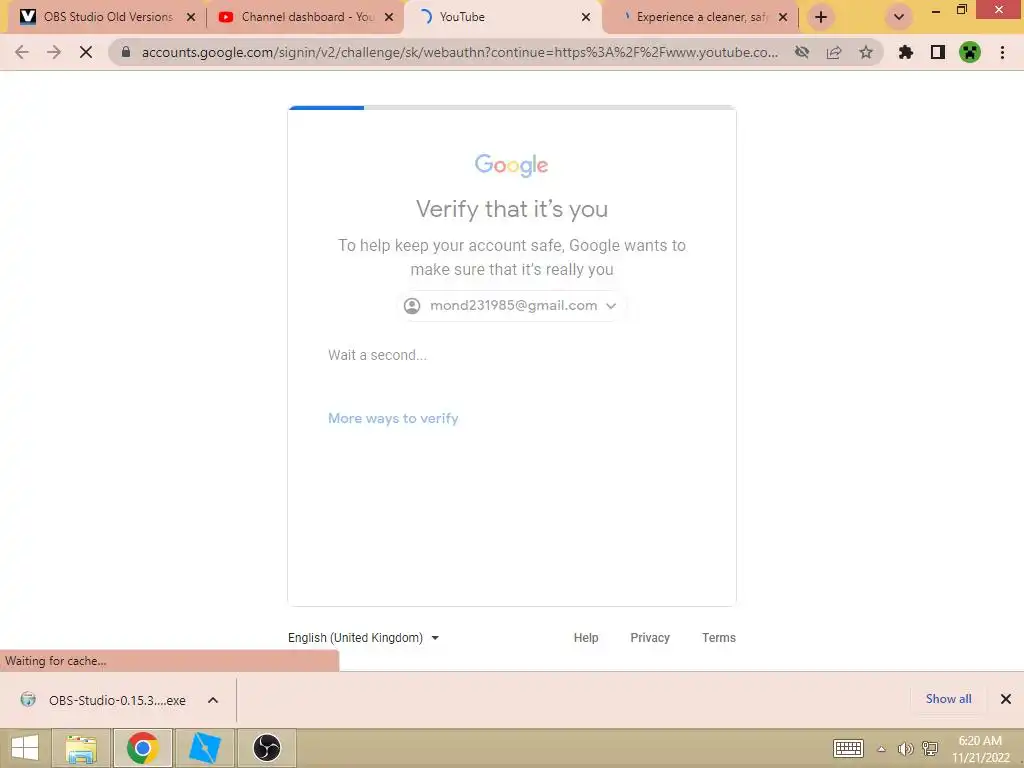Viewport: 1024px width, 768px height.
Task: Close the downloads bar
Action: point(1006,699)
